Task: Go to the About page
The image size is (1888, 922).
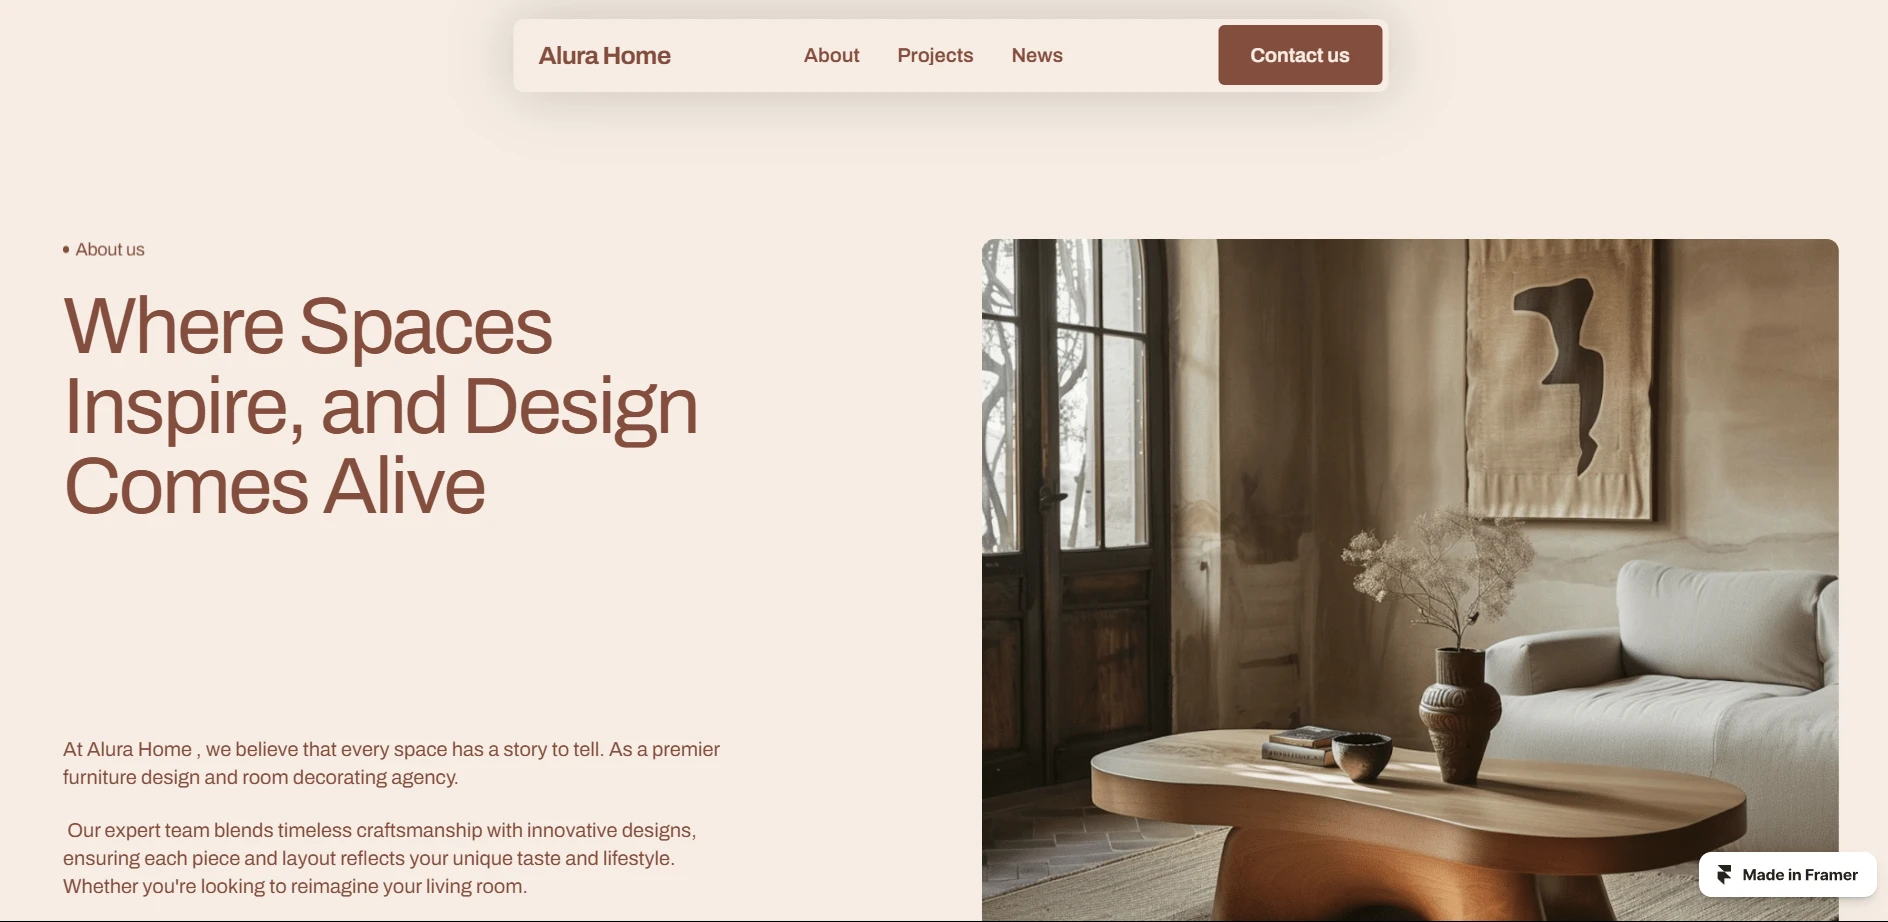Action: point(831,56)
